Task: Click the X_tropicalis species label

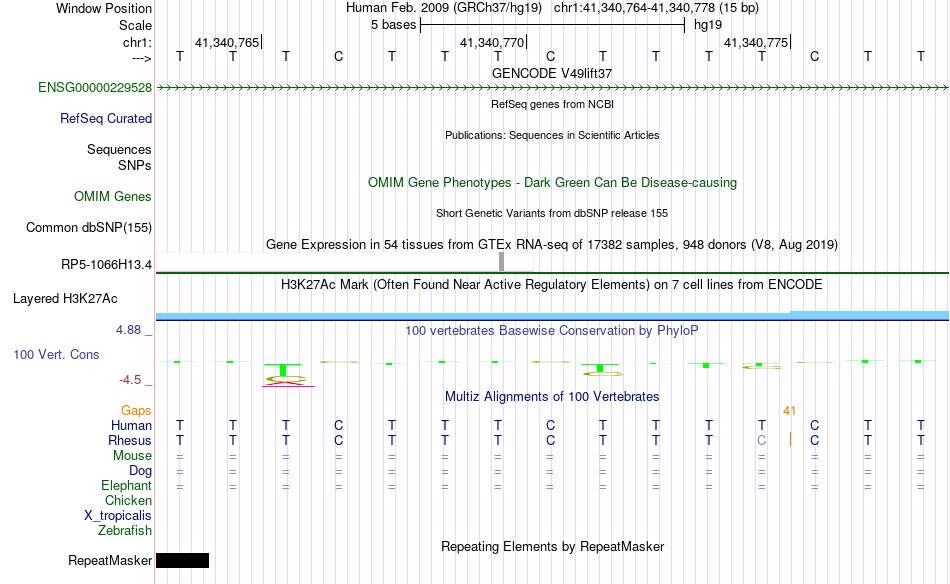Action: pyautogui.click(x=118, y=516)
